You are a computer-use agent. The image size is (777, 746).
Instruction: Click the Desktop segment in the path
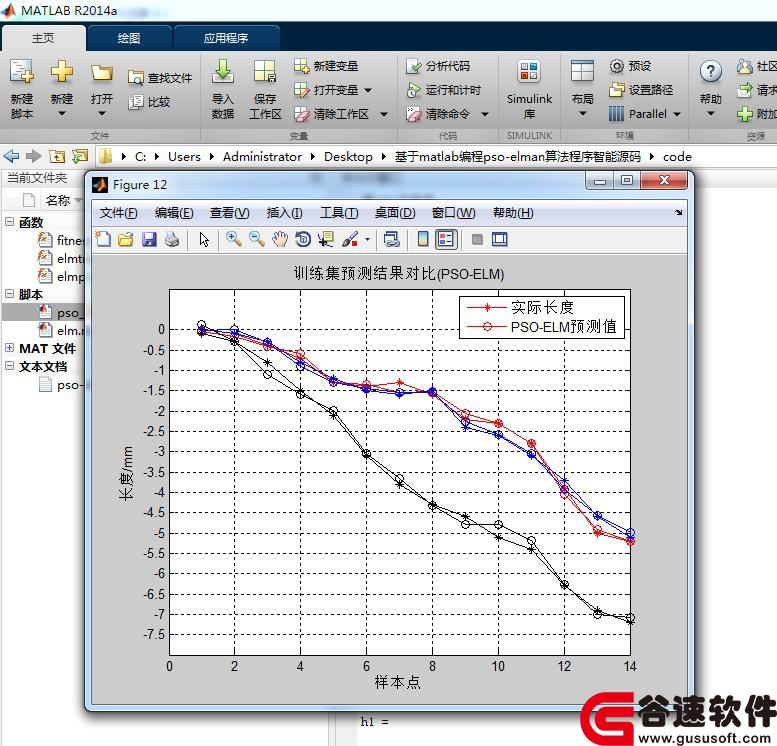(x=348, y=157)
